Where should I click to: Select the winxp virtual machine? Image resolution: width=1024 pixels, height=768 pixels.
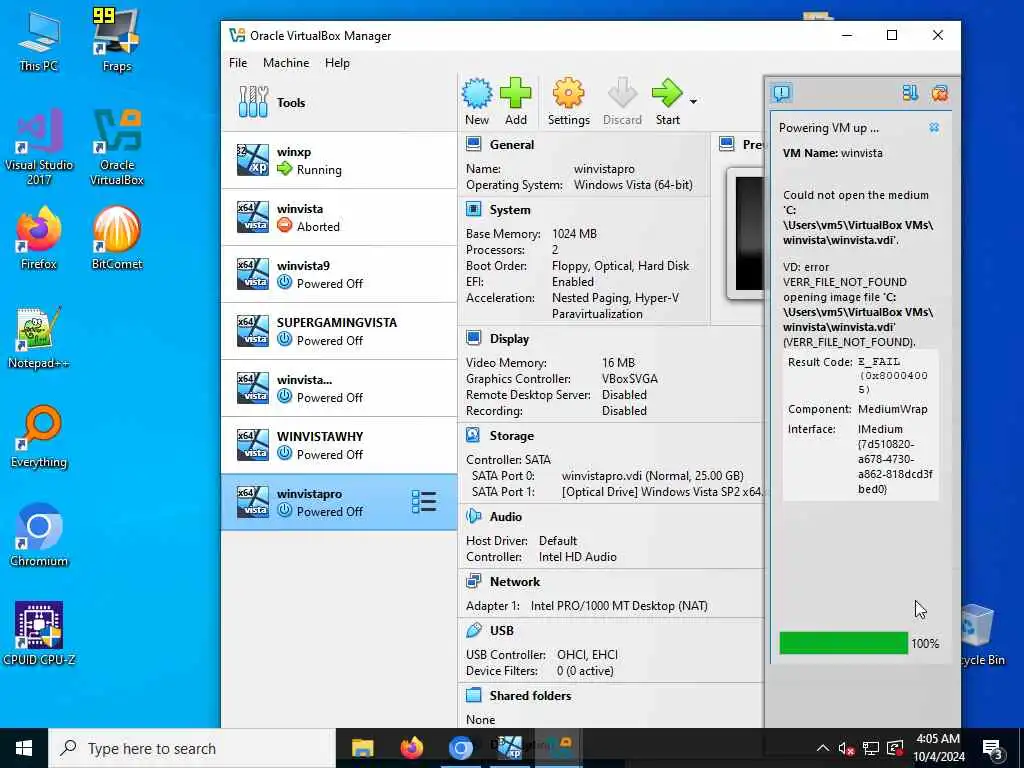(339, 160)
